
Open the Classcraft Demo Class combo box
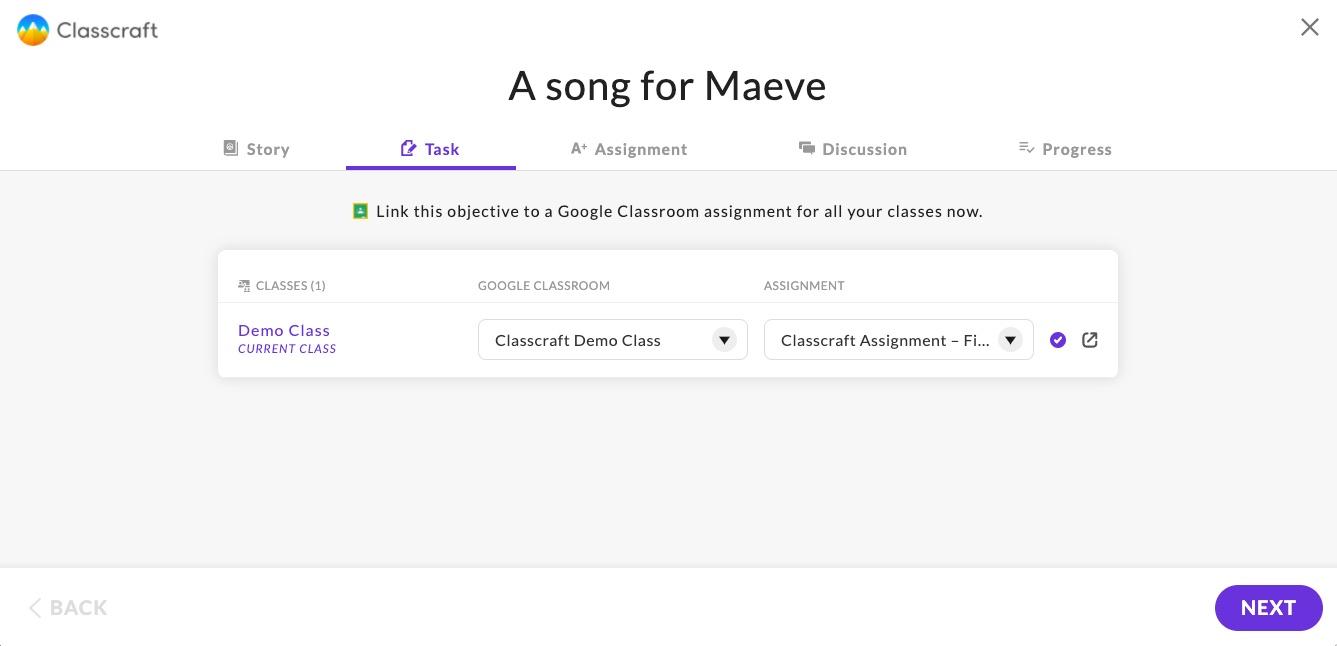pyautogui.click(x=613, y=340)
